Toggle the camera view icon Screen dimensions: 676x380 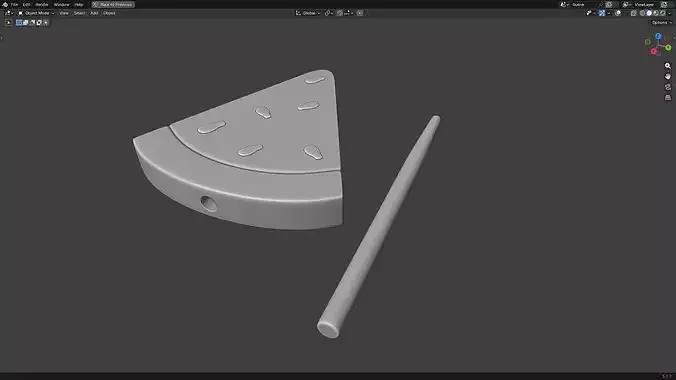pyautogui.click(x=668, y=87)
